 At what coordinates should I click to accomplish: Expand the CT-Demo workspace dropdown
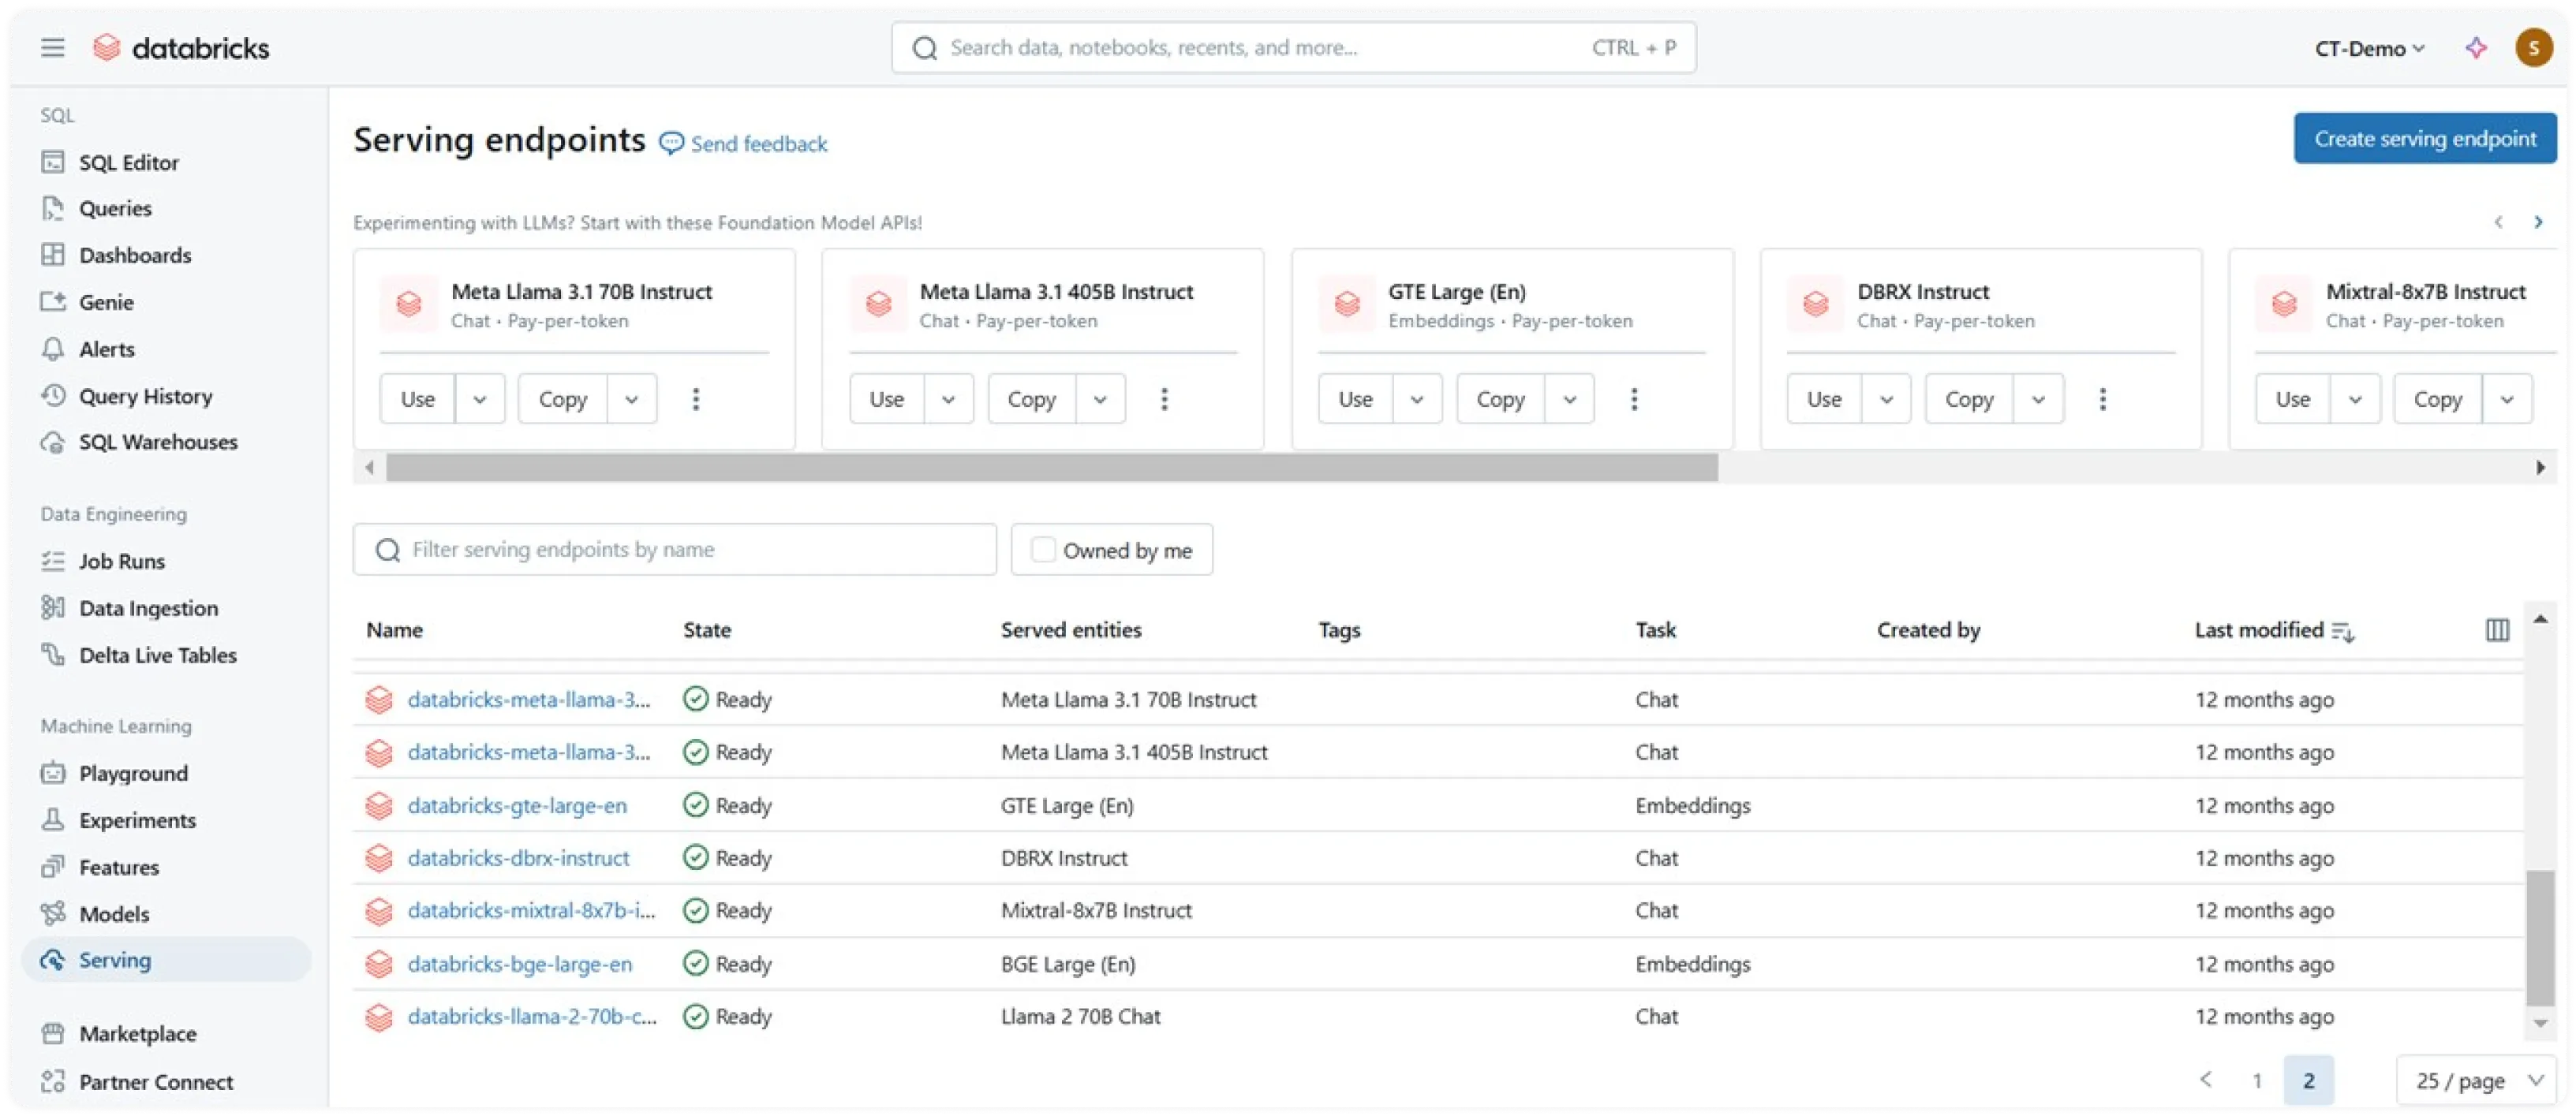[2369, 48]
